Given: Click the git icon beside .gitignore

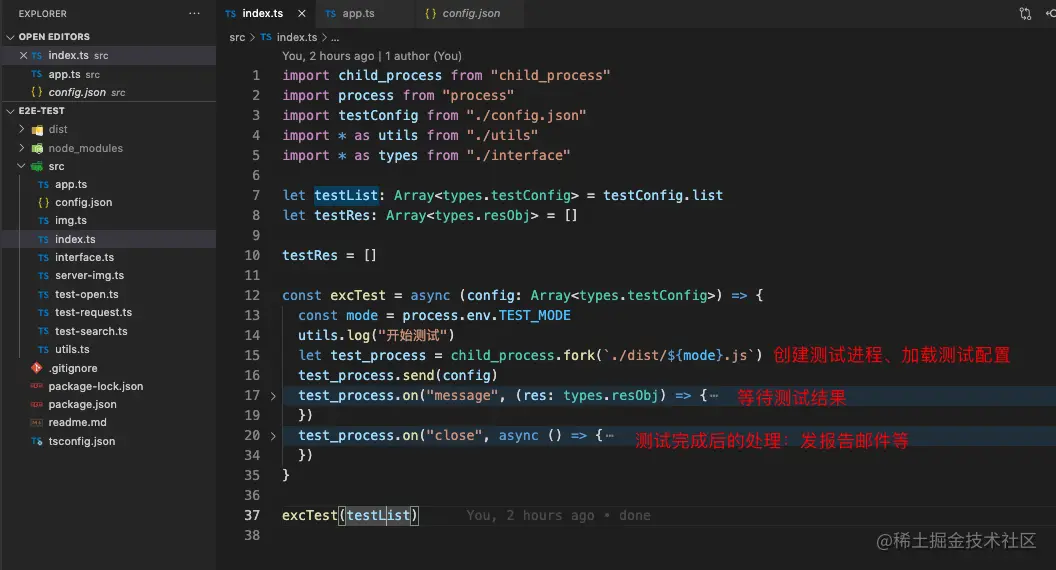Looking at the screenshot, I should click(x=36, y=368).
